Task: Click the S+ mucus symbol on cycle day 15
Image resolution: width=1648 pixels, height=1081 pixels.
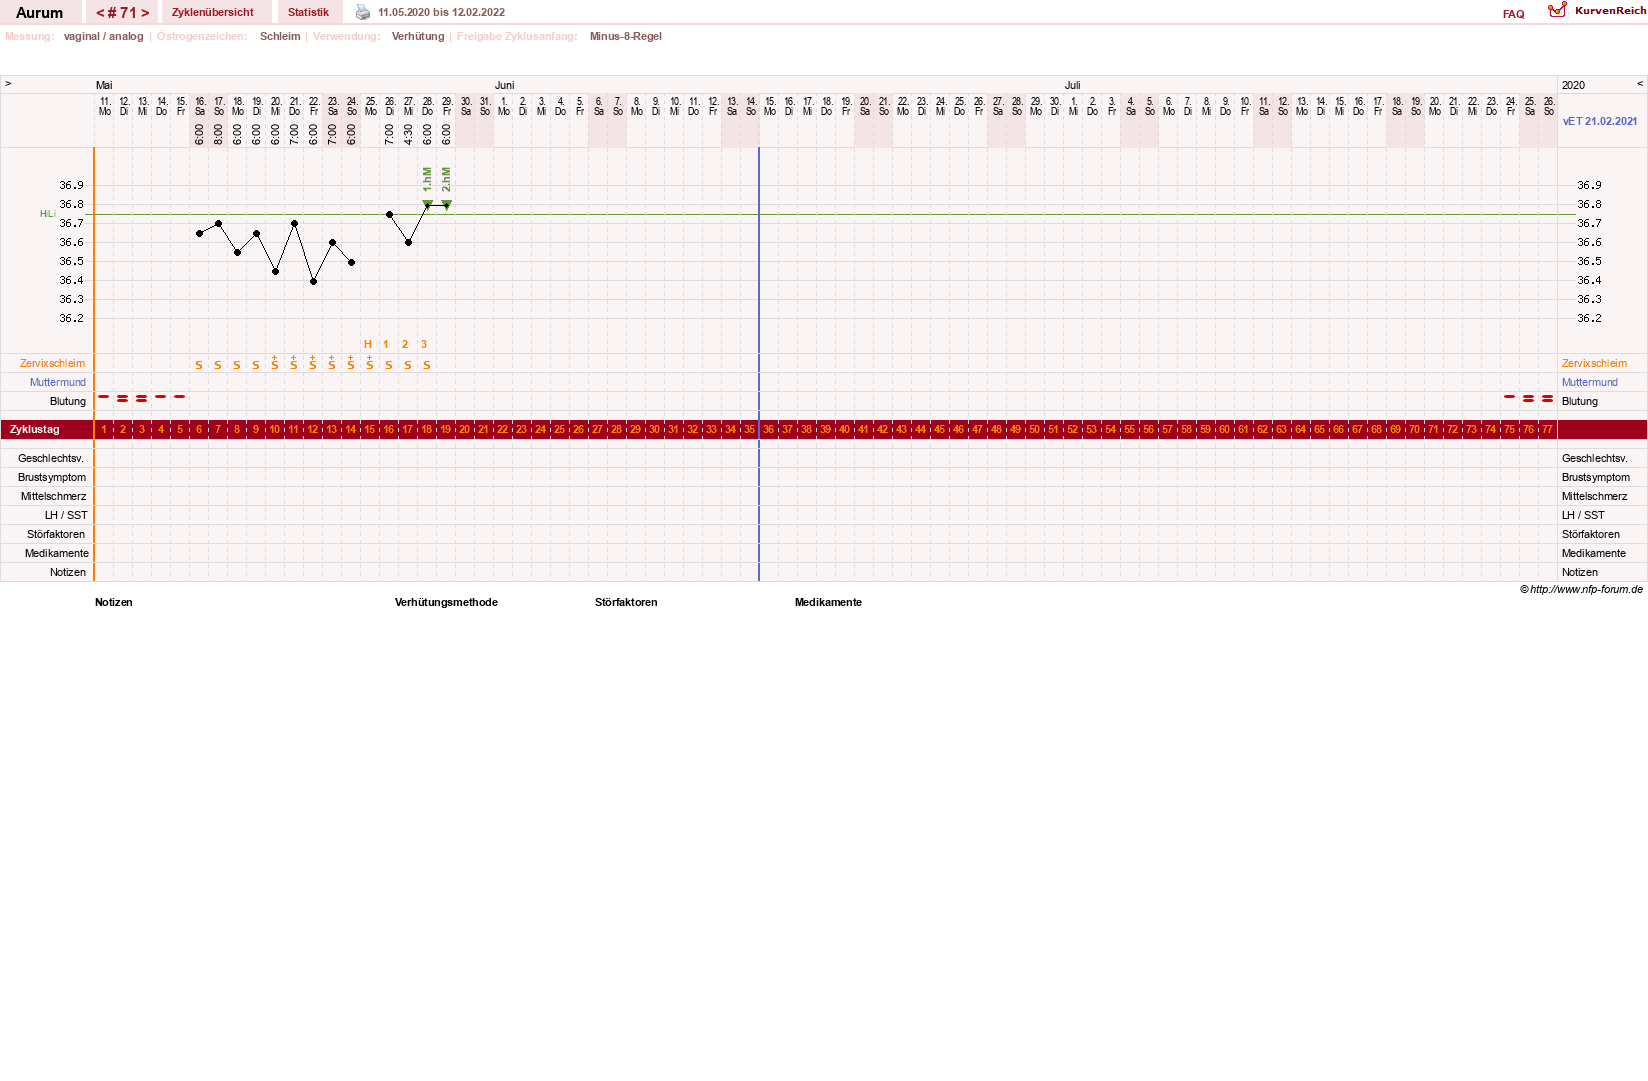Action: point(370,363)
